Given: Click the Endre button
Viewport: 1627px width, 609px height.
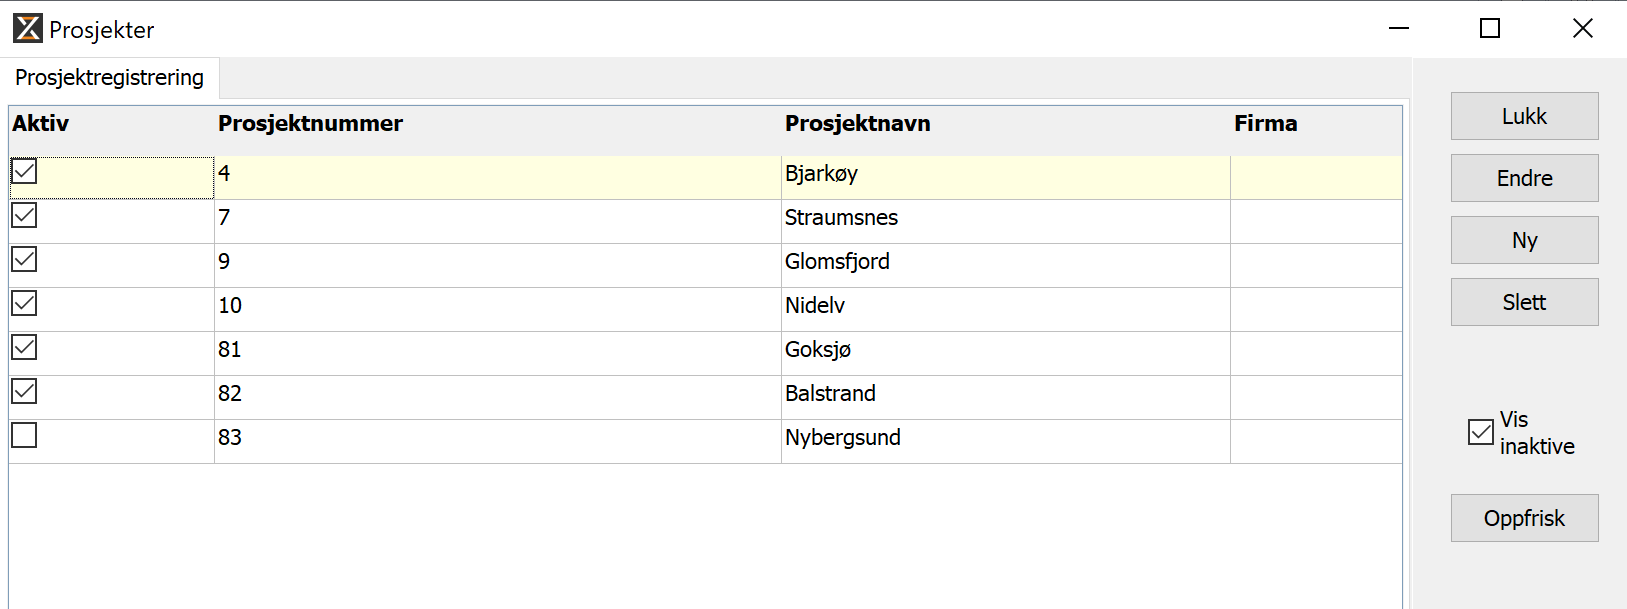Looking at the screenshot, I should pyautogui.click(x=1524, y=178).
